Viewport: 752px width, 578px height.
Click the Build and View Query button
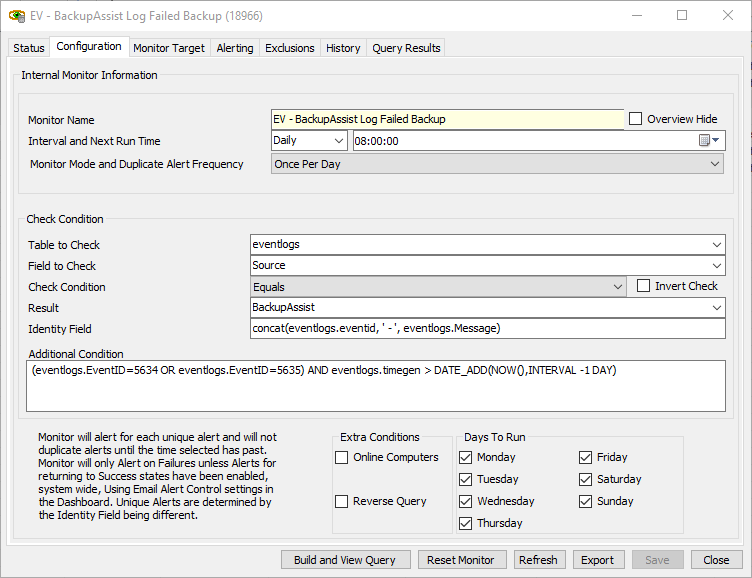[x=346, y=560]
